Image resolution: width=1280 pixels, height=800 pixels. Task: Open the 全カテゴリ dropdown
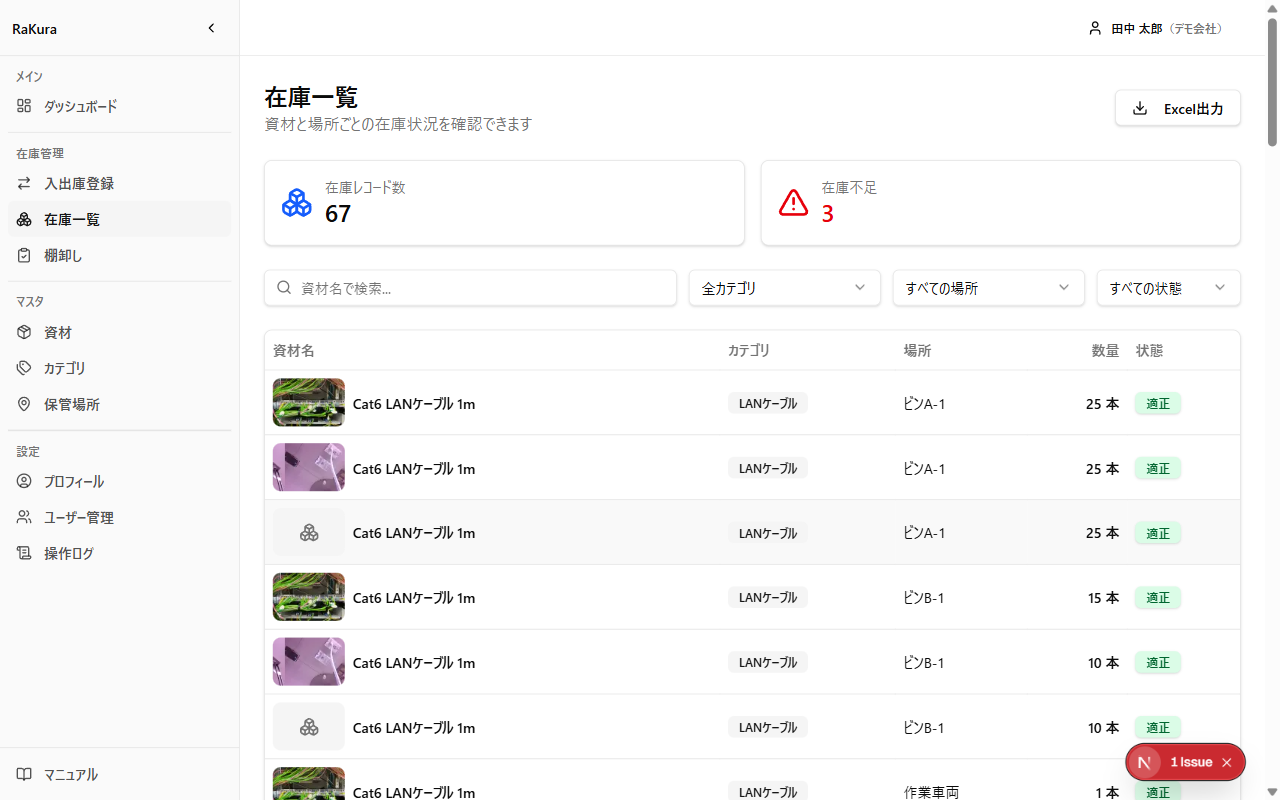[784, 288]
